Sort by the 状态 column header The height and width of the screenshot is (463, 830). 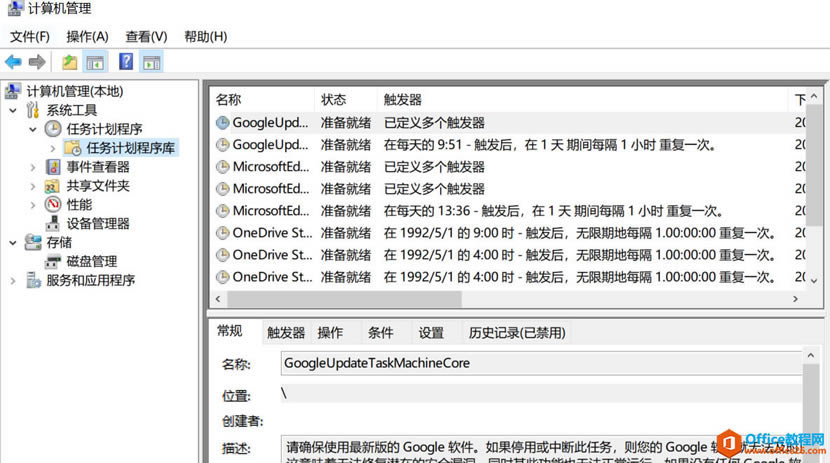tap(346, 99)
